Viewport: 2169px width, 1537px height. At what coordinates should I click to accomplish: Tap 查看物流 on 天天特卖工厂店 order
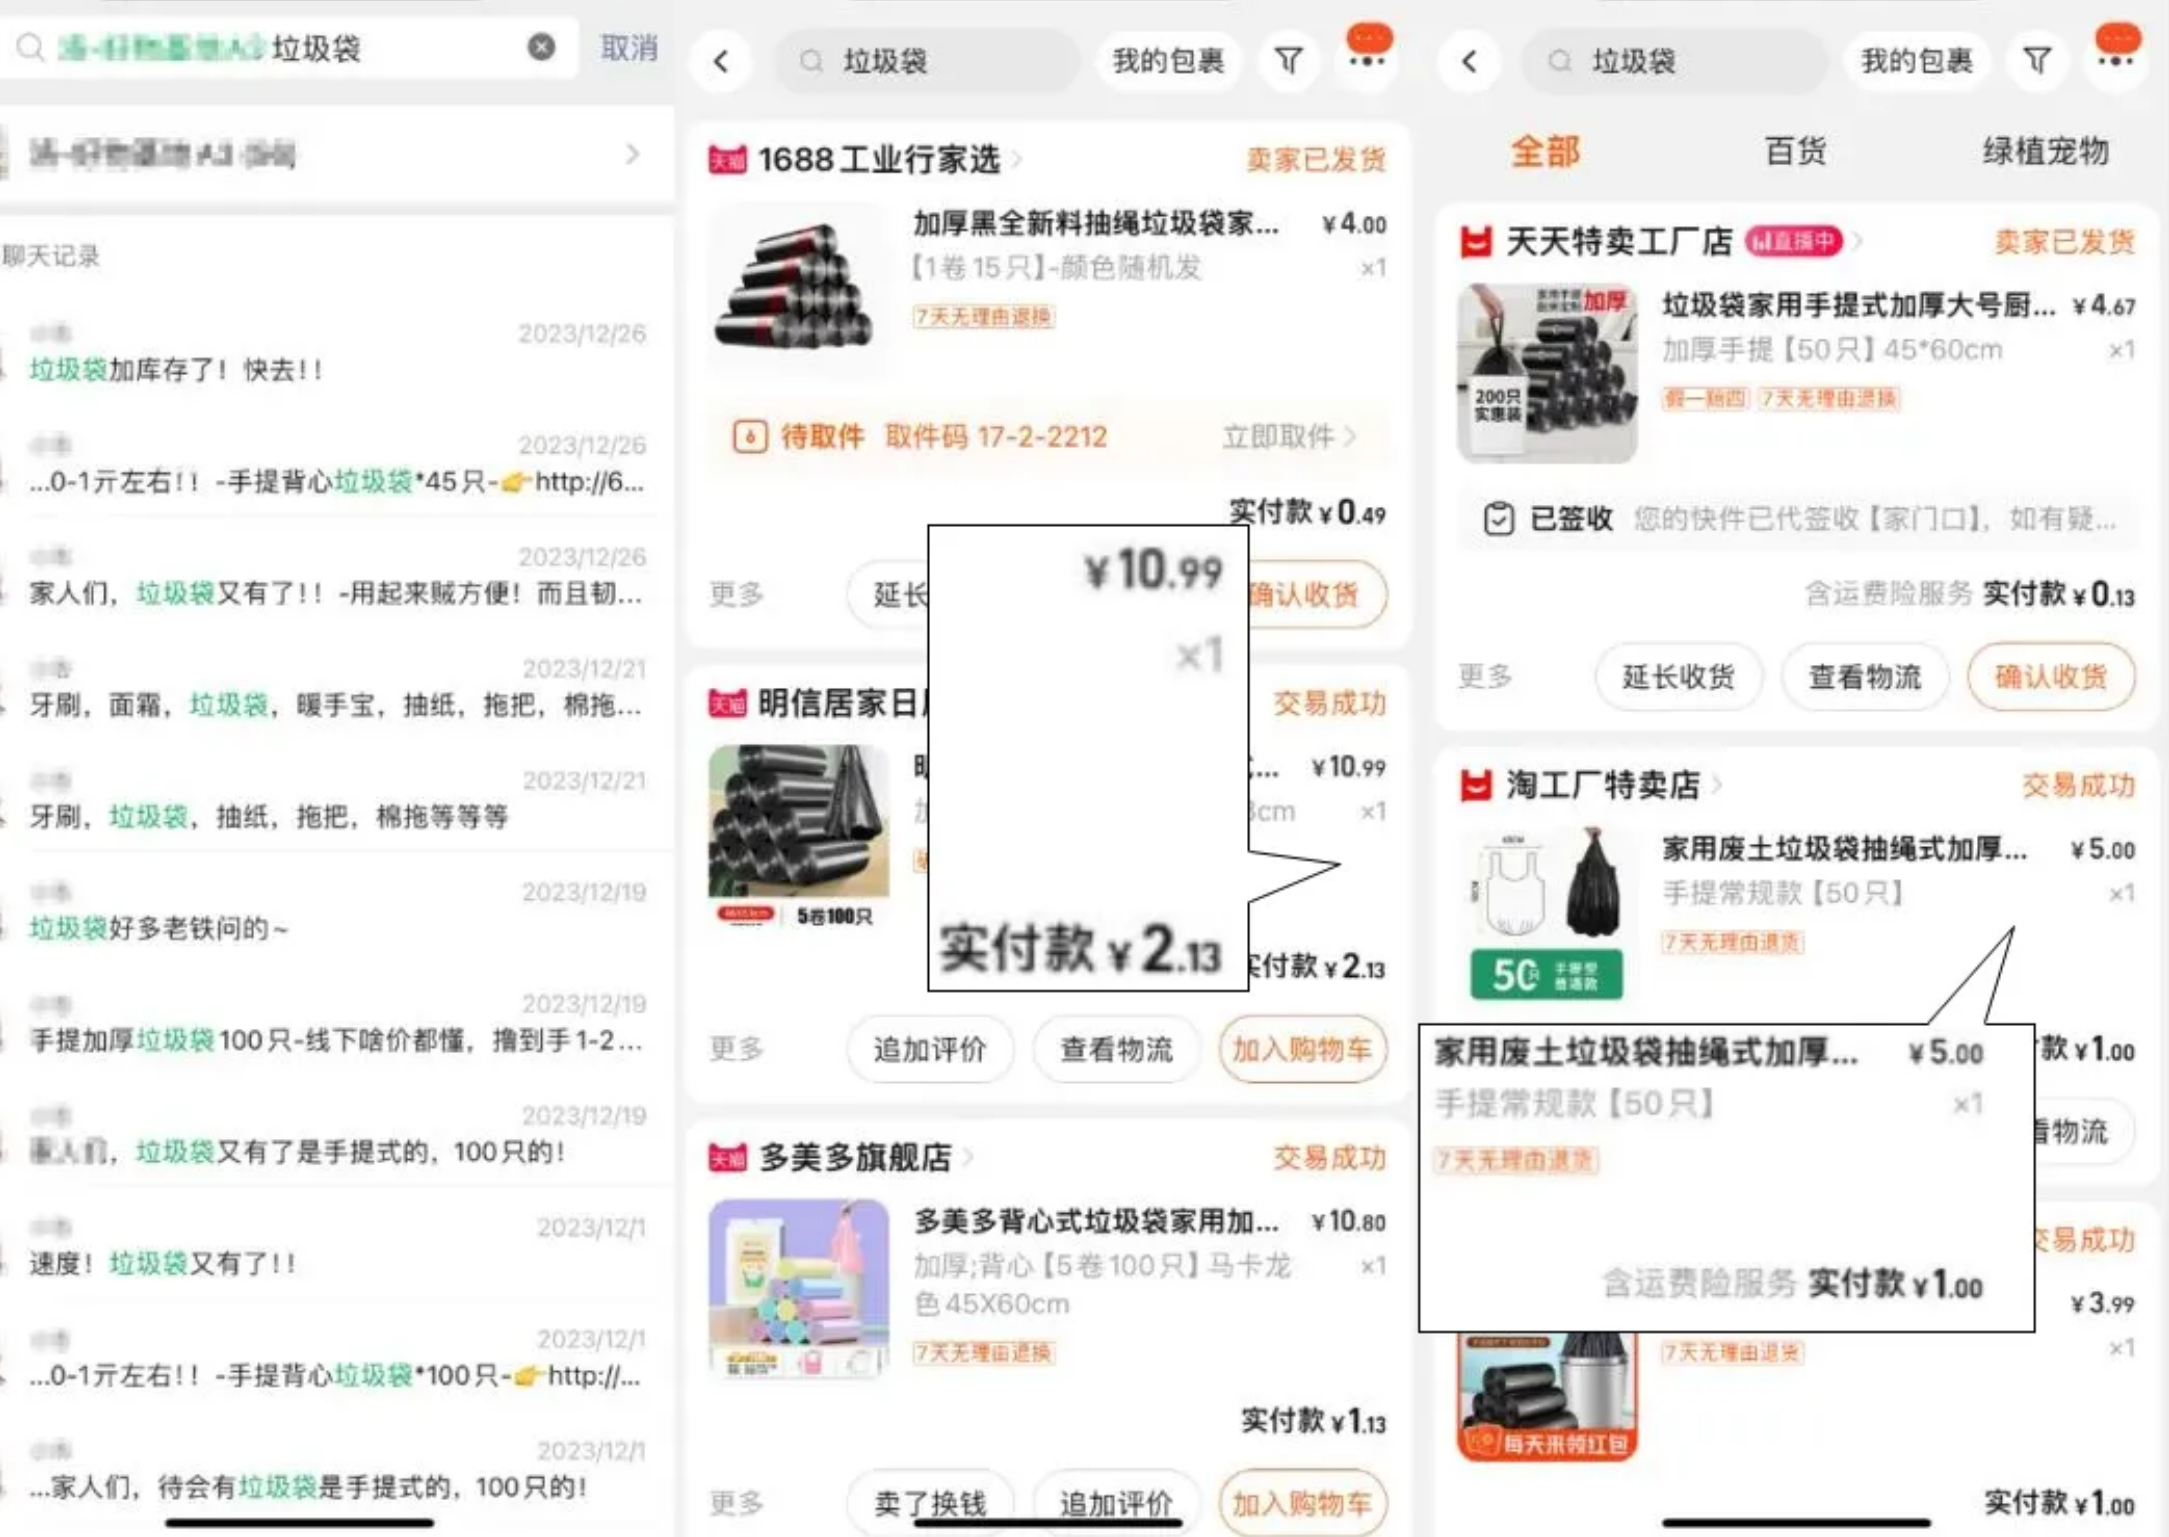[x=1864, y=676]
